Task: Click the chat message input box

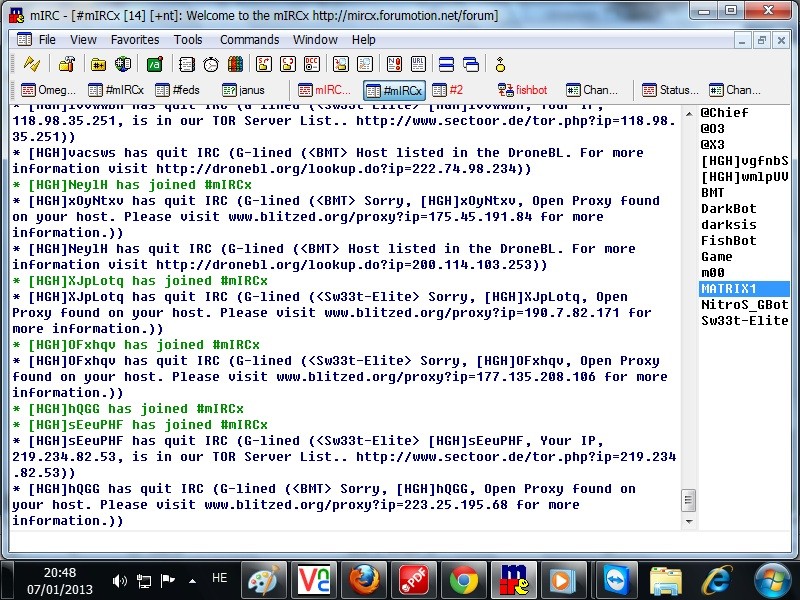Action: (399, 542)
